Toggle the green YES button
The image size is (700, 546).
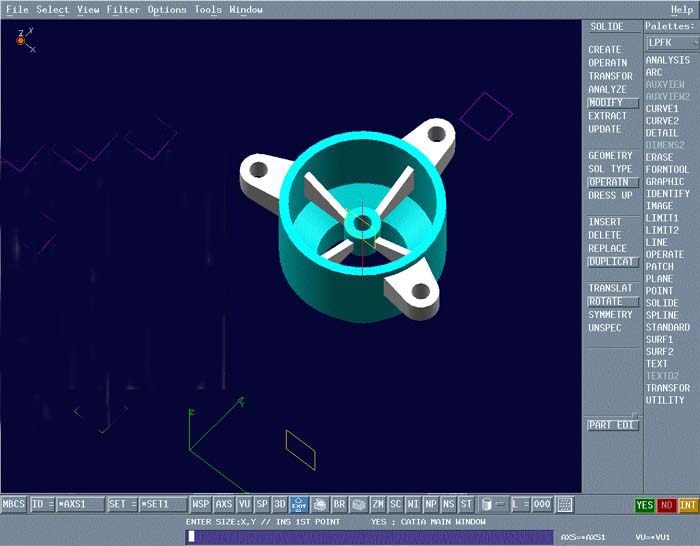tap(645, 505)
